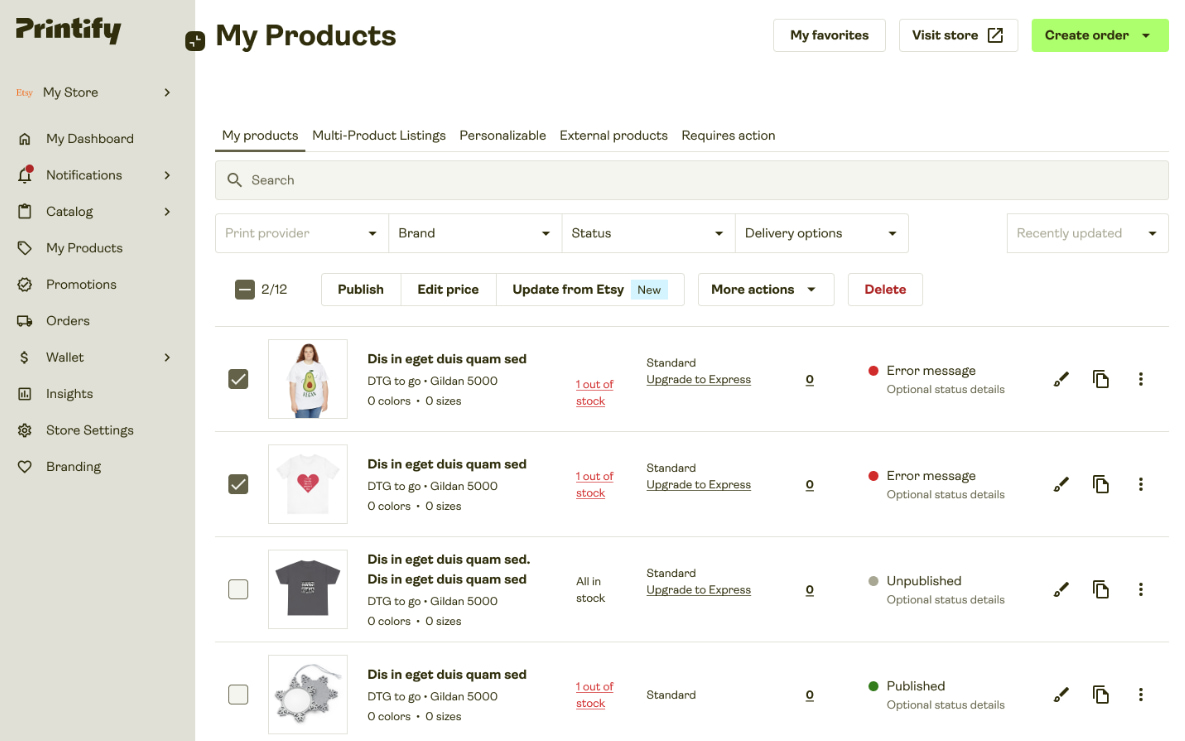This screenshot has height=741, width=1185.
Task: Open the Create order dropdown
Action: (x=1100, y=36)
